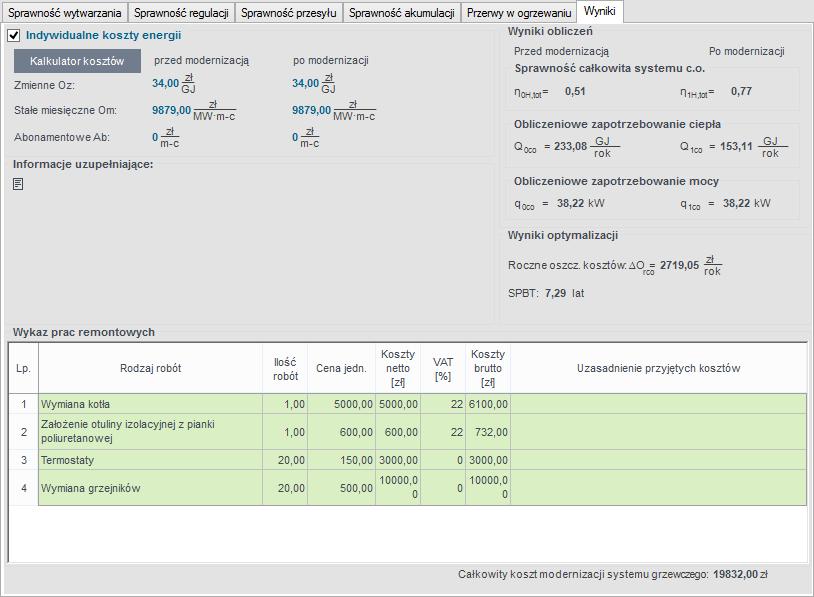This screenshot has width=814, height=597.
Task: Select the Sprawność przesyłu tab
Action: coord(289,12)
